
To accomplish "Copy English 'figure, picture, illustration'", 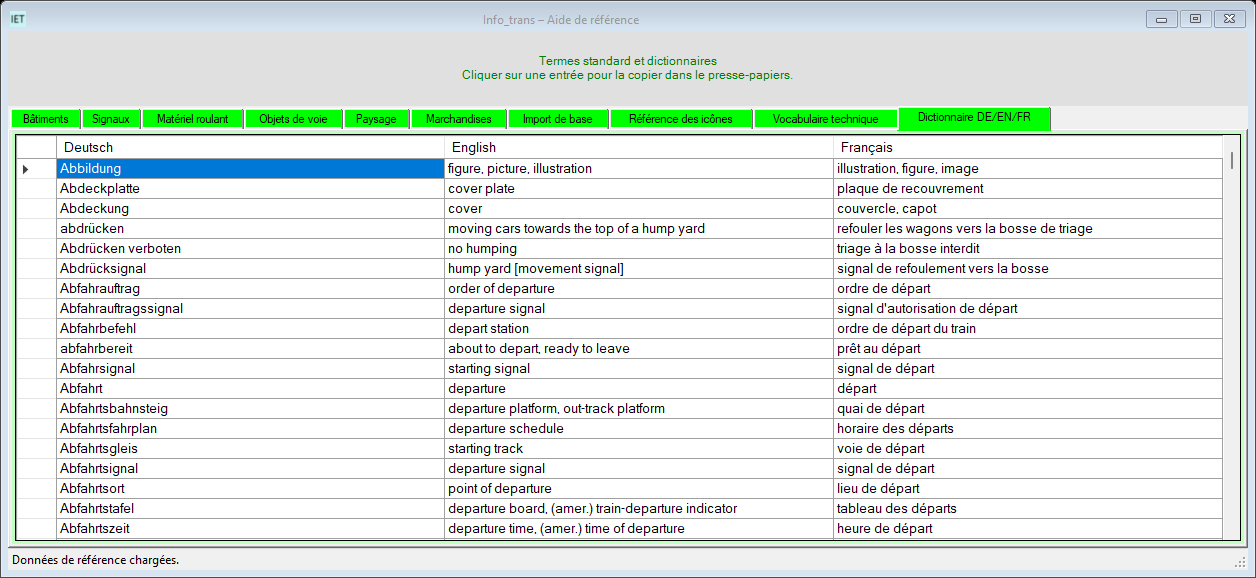I will [x=638, y=169].
